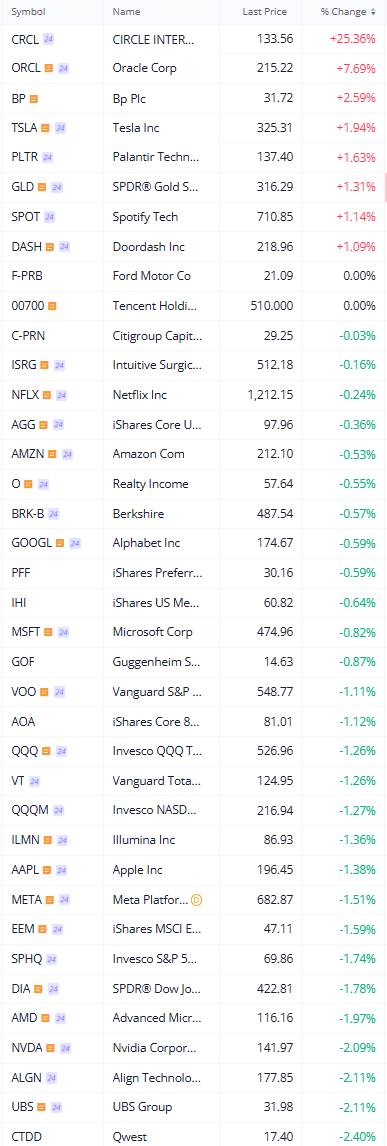
Task: Open the Netflix Inc stock row
Action: 194,395
